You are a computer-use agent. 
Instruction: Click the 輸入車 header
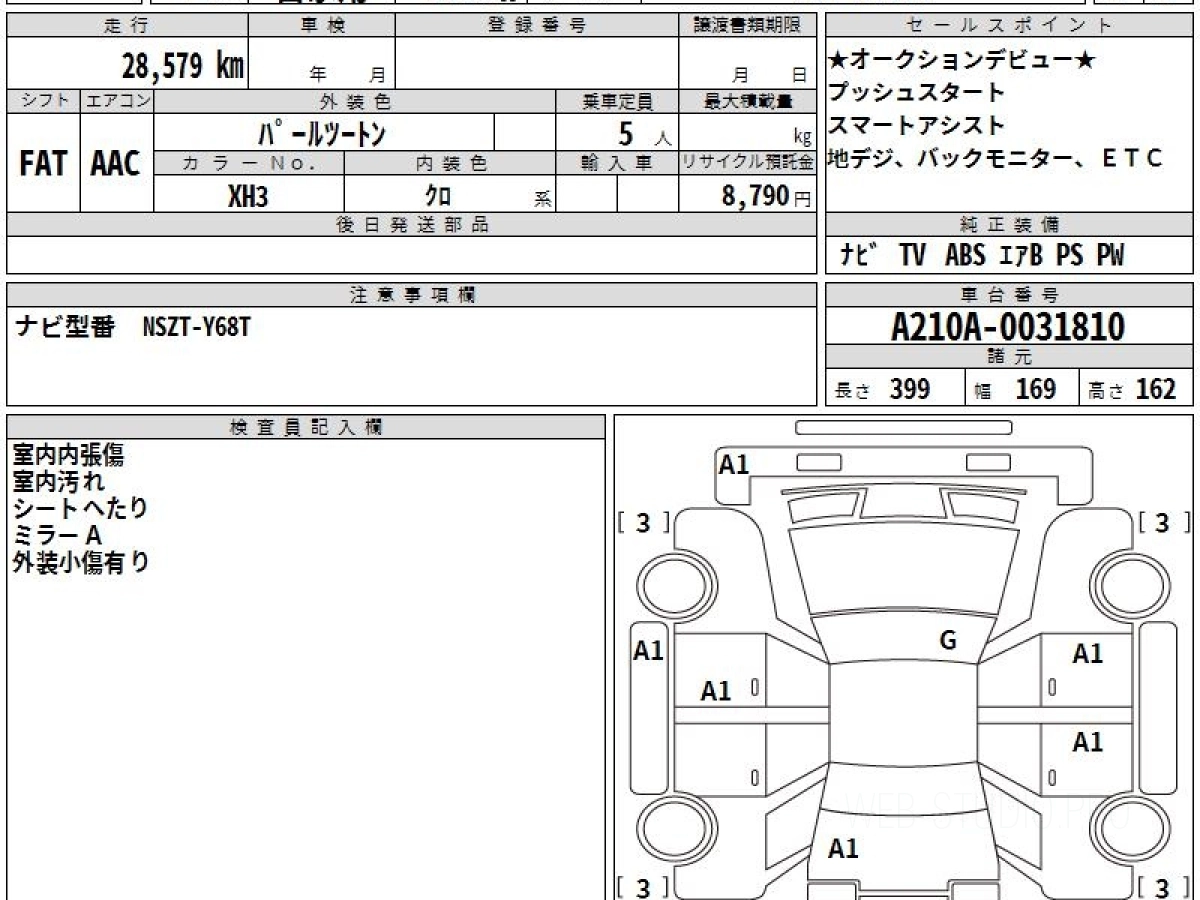coord(617,163)
